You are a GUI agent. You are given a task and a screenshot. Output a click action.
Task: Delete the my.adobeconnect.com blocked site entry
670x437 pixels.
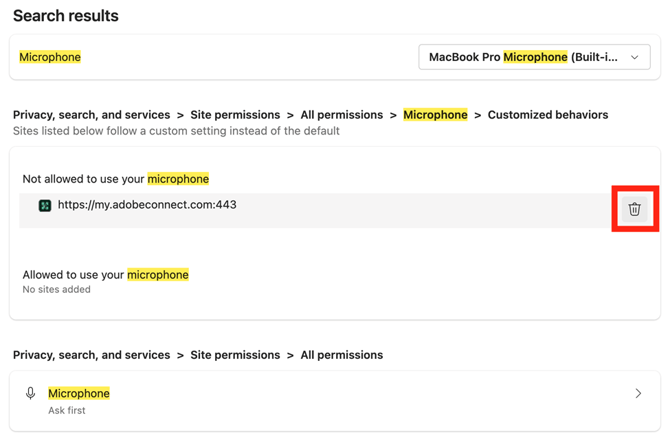pos(634,209)
